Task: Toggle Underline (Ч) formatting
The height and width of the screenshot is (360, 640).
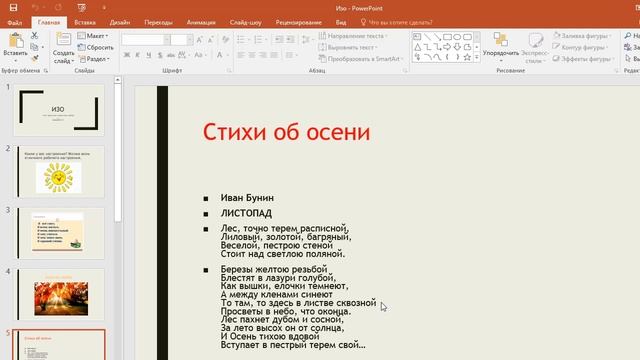Action: tap(149, 55)
